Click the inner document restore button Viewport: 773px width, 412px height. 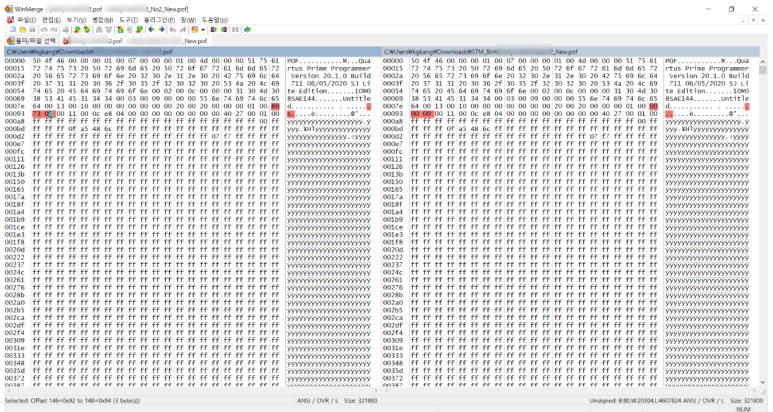click(x=753, y=20)
